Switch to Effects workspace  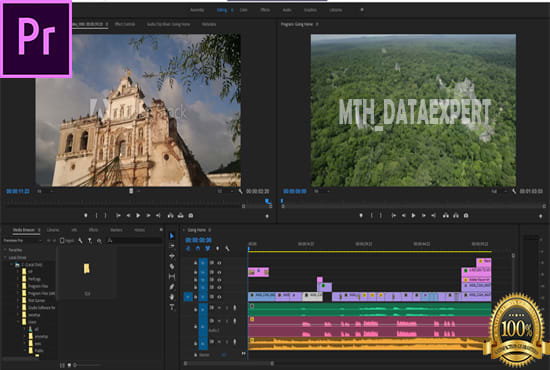coord(265,10)
